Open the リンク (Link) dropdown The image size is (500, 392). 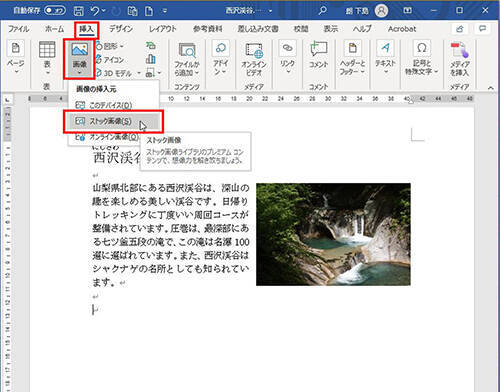pyautogui.click(x=287, y=57)
